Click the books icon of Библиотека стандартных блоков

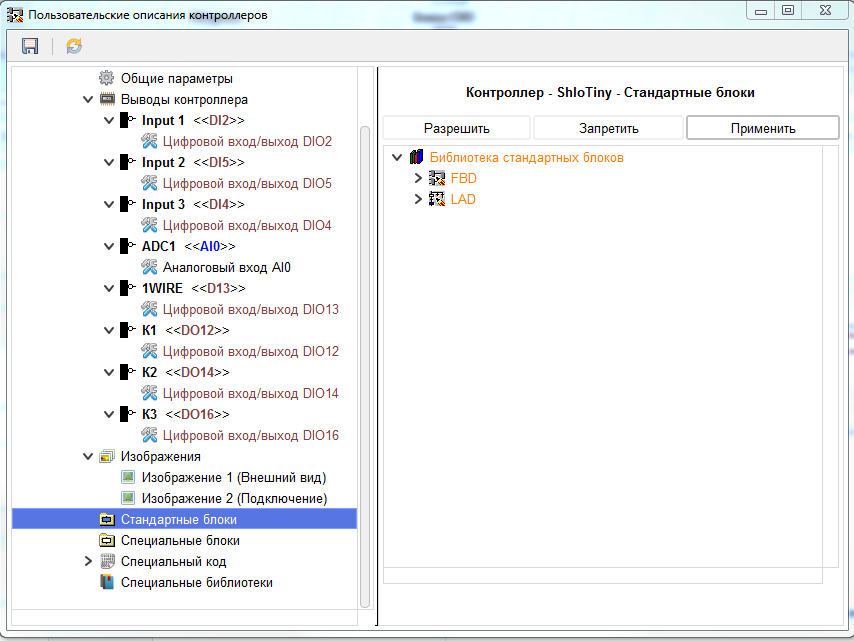[417, 157]
